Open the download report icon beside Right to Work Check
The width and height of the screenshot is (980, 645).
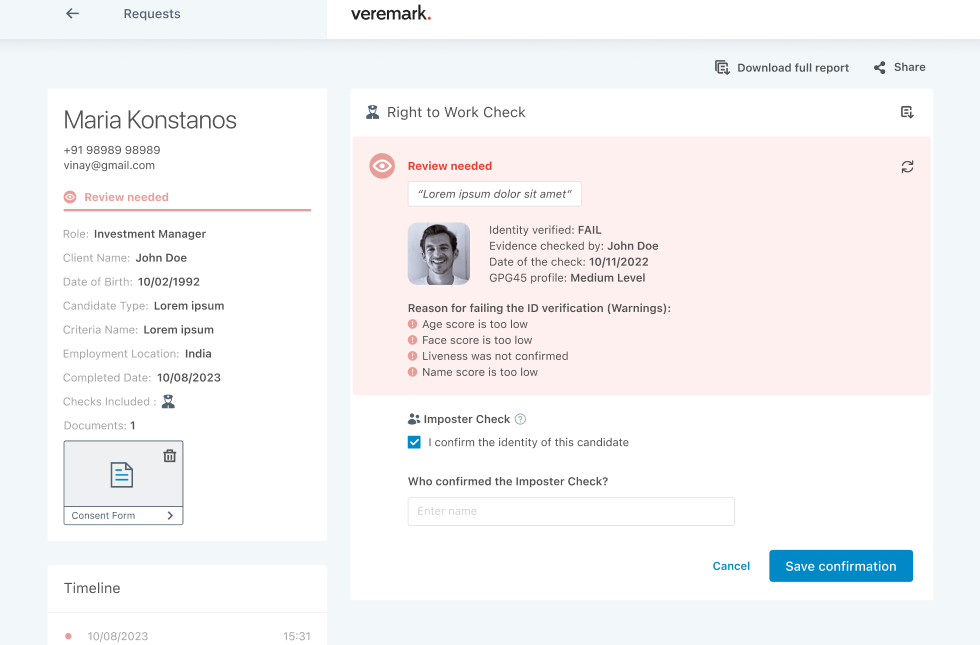coord(907,112)
